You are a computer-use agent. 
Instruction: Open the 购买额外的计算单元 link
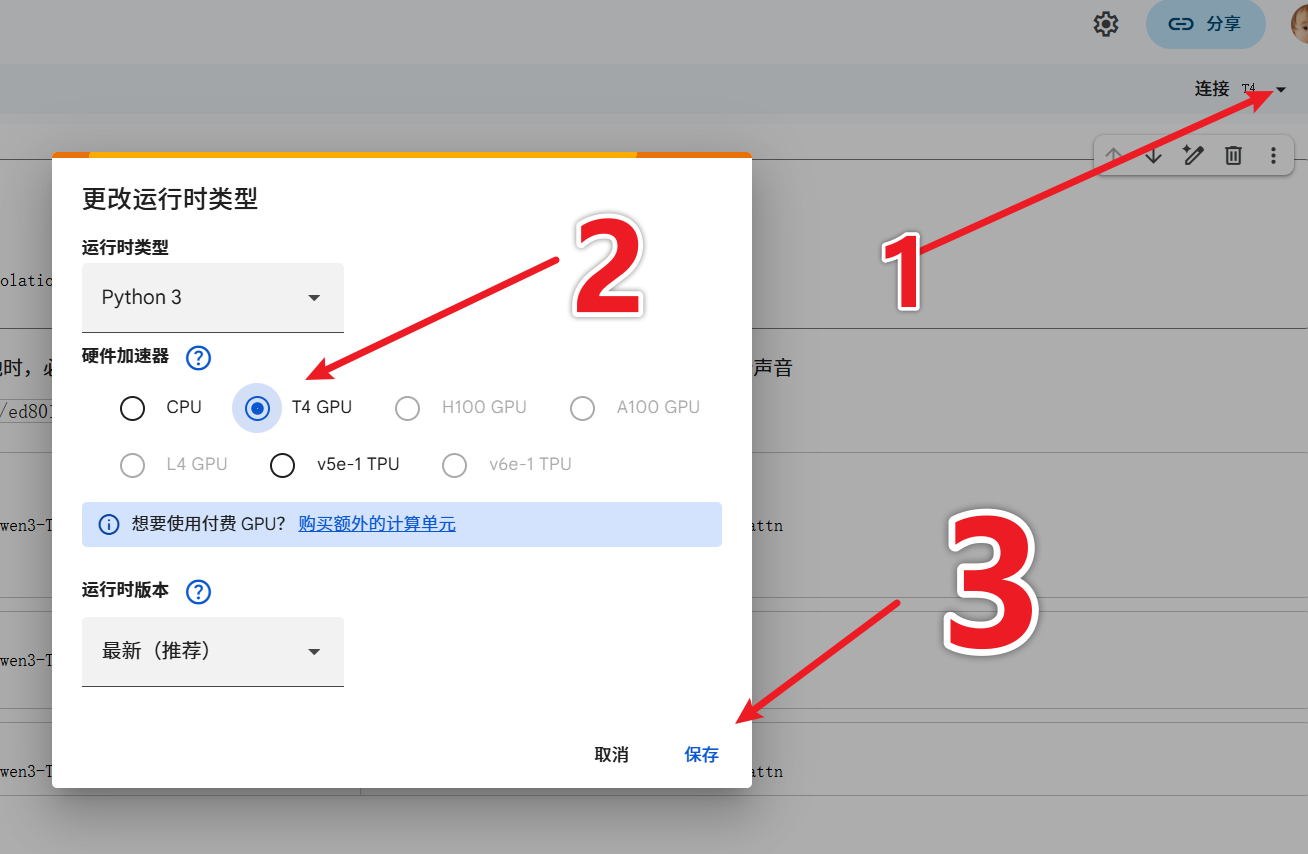(376, 524)
